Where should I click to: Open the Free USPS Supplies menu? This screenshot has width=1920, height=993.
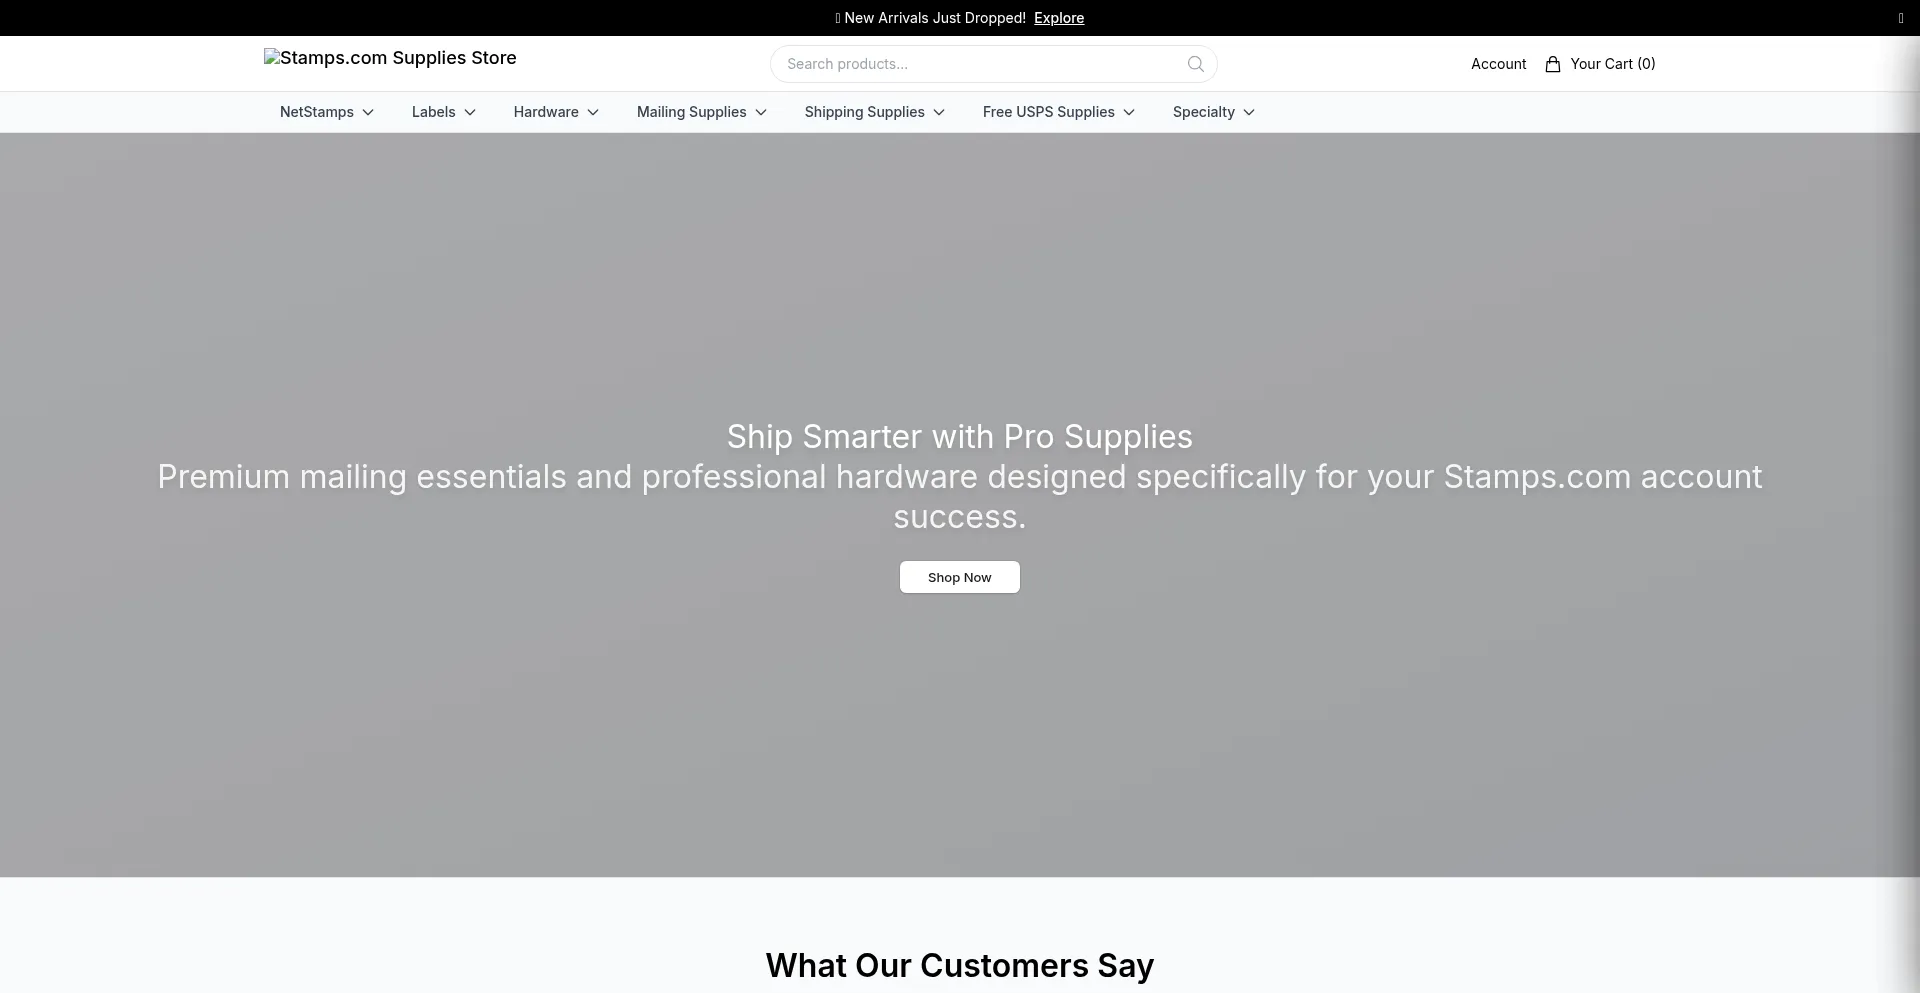pyautogui.click(x=1049, y=112)
